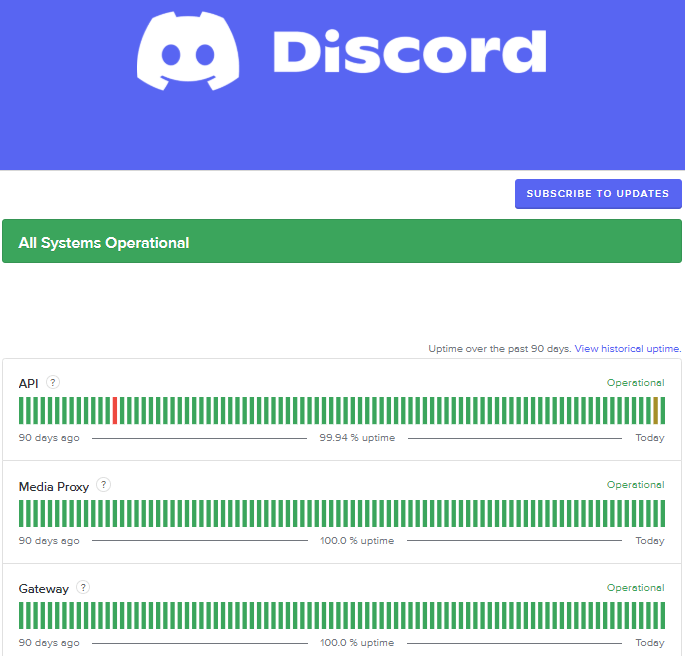685x656 pixels.
Task: Click the Discord wordmark in header
Action: (x=410, y=52)
